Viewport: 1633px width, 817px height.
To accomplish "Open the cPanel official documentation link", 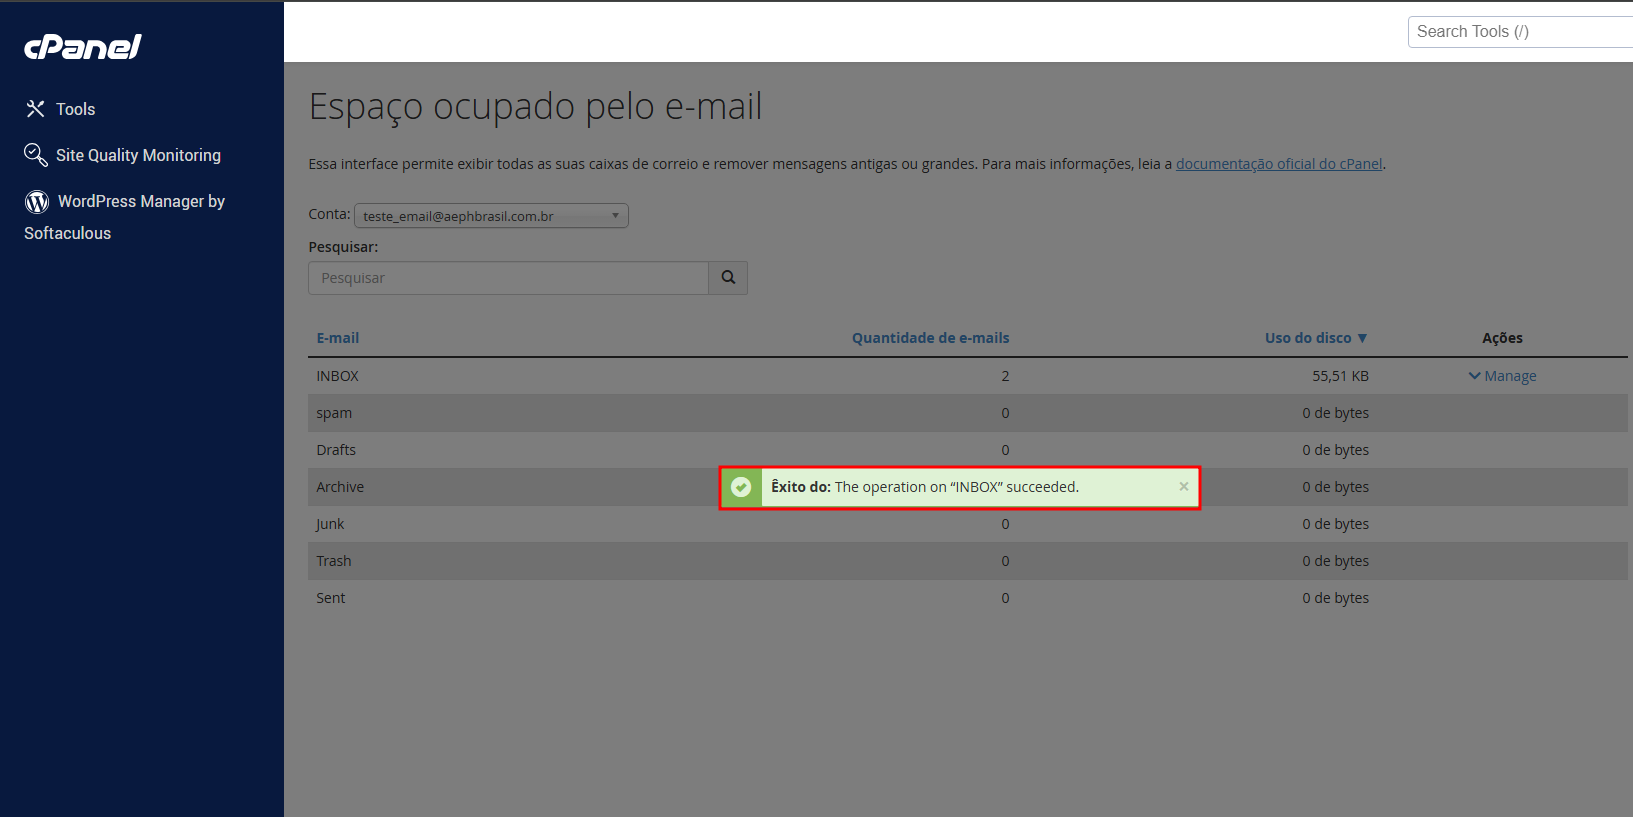I will [x=1279, y=164].
